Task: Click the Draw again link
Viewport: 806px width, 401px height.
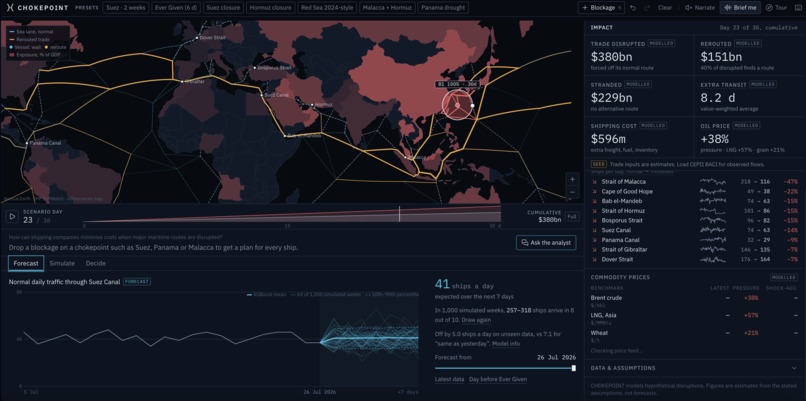Action: (x=475, y=320)
